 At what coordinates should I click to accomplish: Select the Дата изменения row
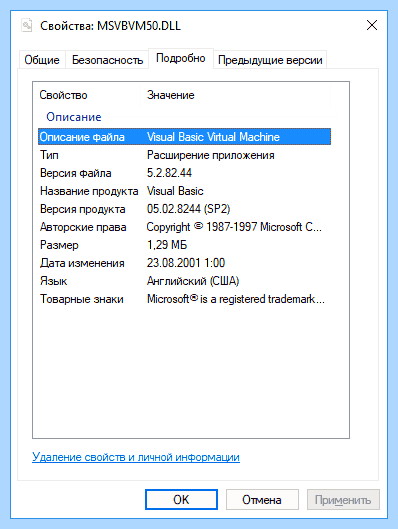[184, 263]
